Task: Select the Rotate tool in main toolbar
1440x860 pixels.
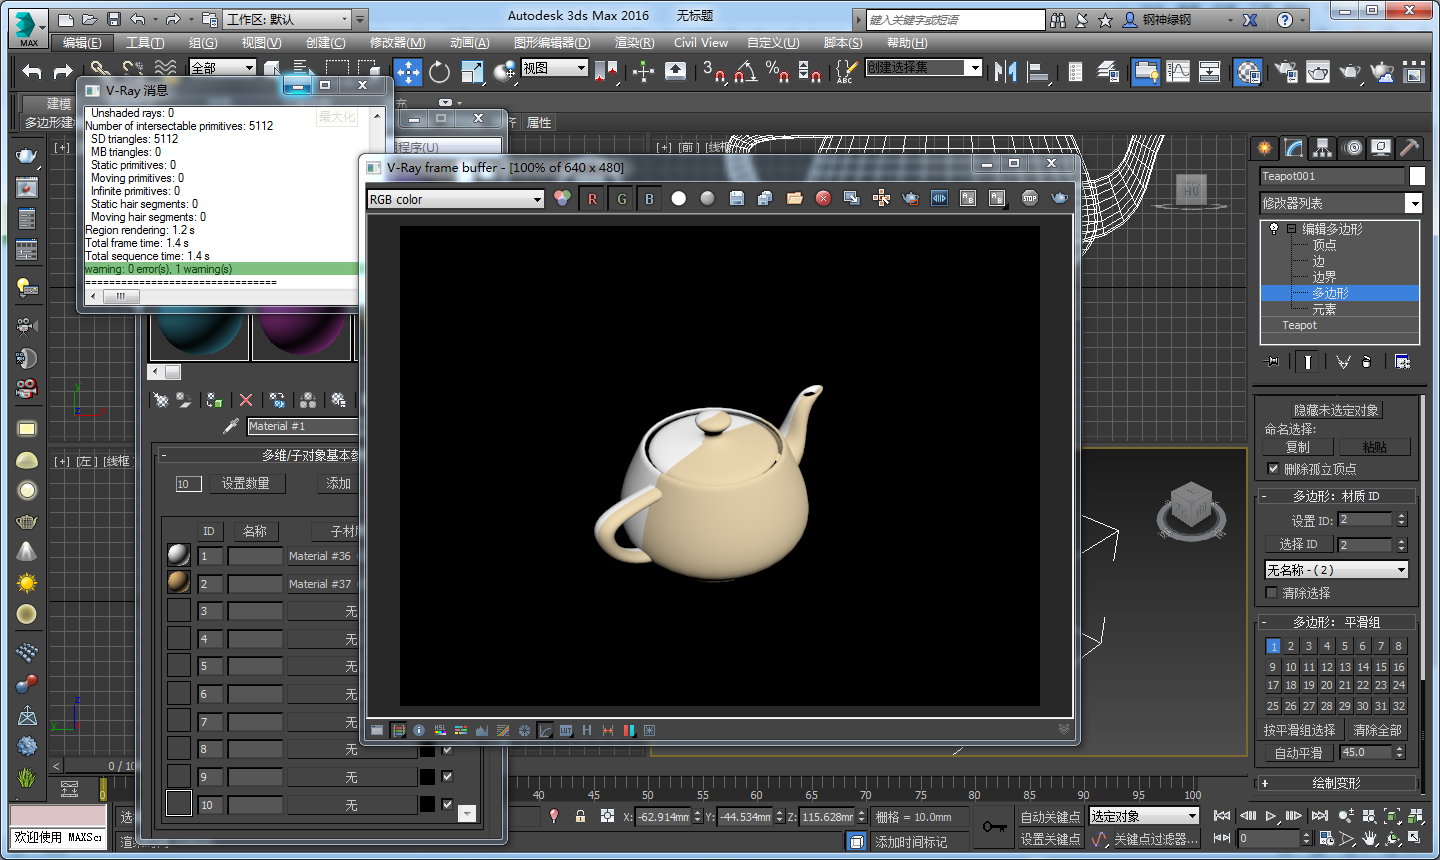Action: click(439, 71)
